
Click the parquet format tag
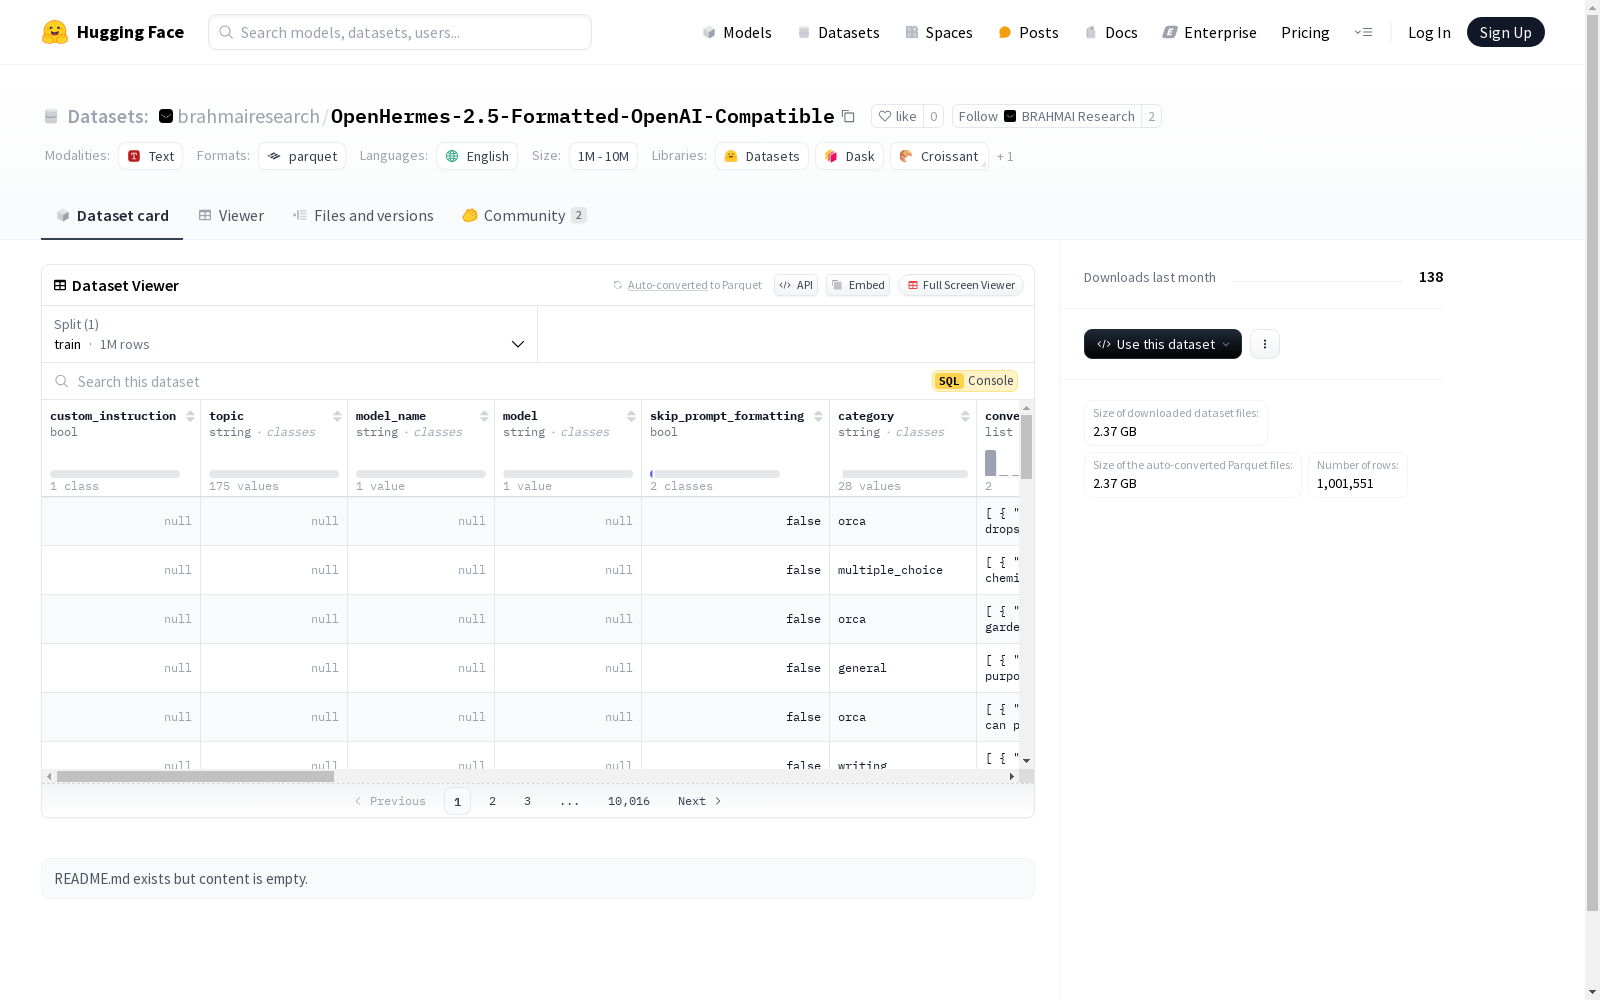click(x=302, y=156)
